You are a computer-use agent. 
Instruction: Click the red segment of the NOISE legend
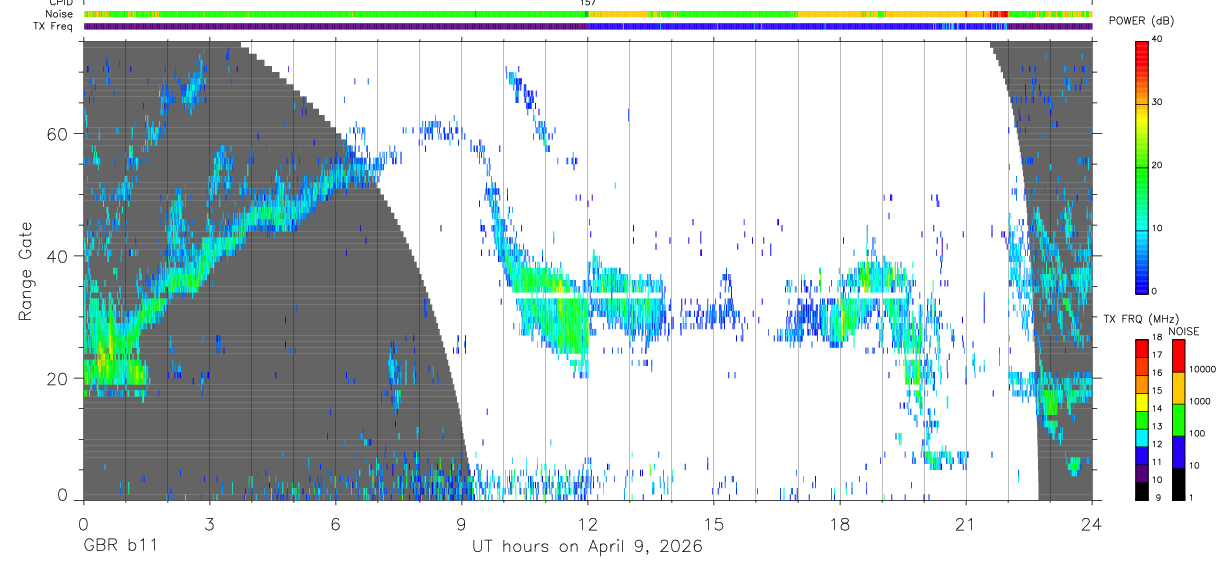click(x=1178, y=355)
